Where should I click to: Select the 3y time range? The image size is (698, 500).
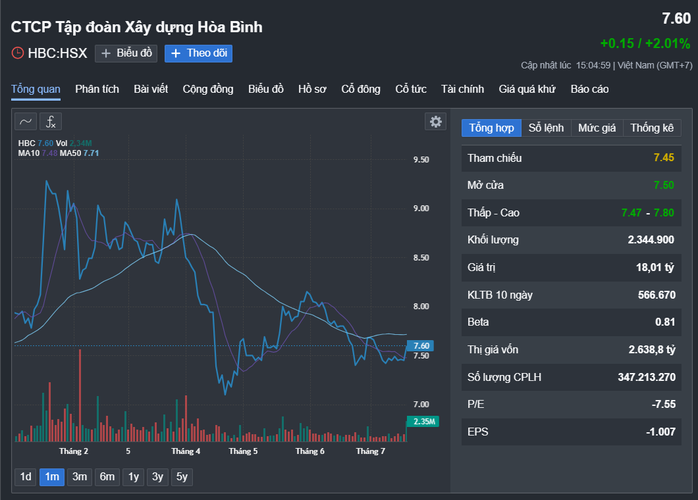[158, 477]
